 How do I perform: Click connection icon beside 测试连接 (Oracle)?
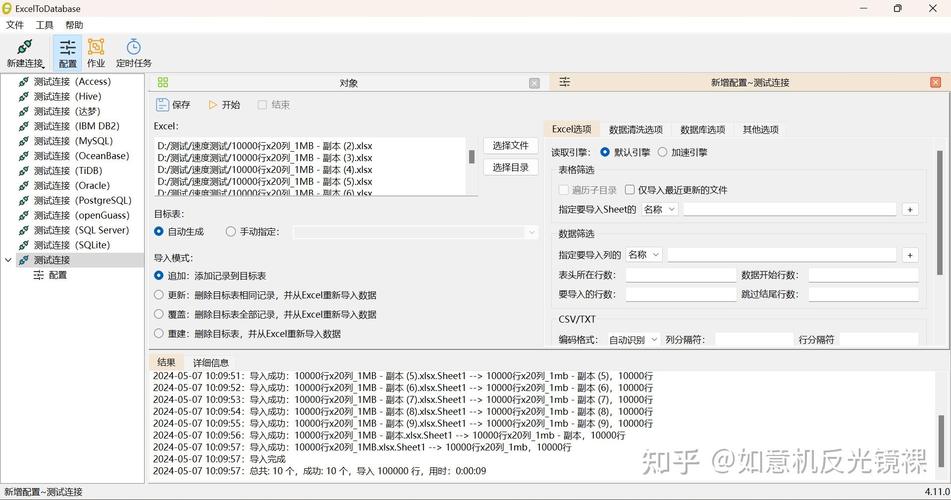coord(24,186)
